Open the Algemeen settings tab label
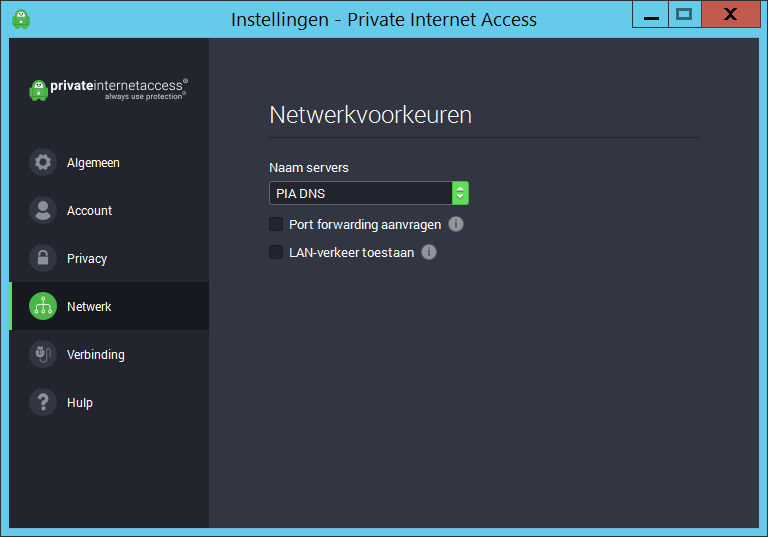768x537 pixels. click(93, 163)
